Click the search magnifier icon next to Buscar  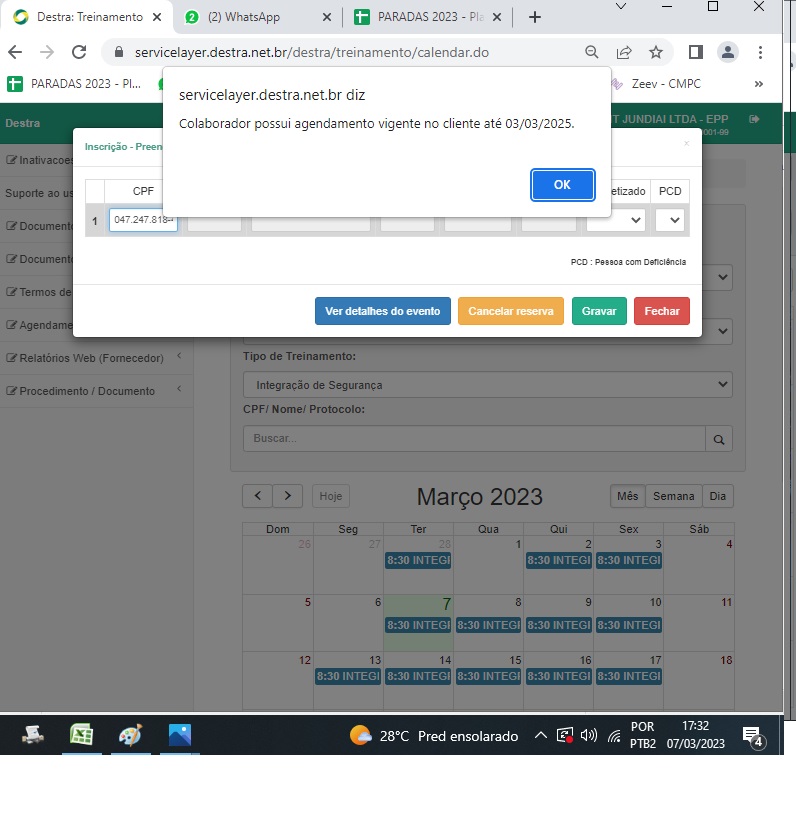(718, 438)
